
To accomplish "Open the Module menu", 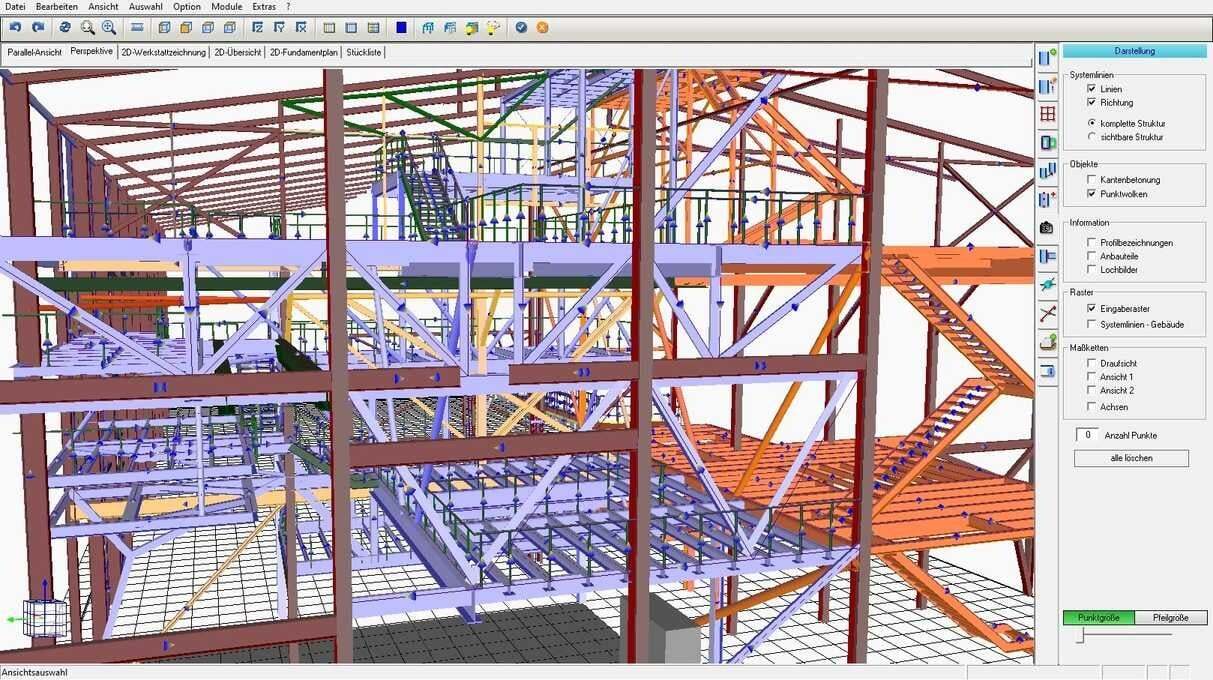I will point(226,6).
